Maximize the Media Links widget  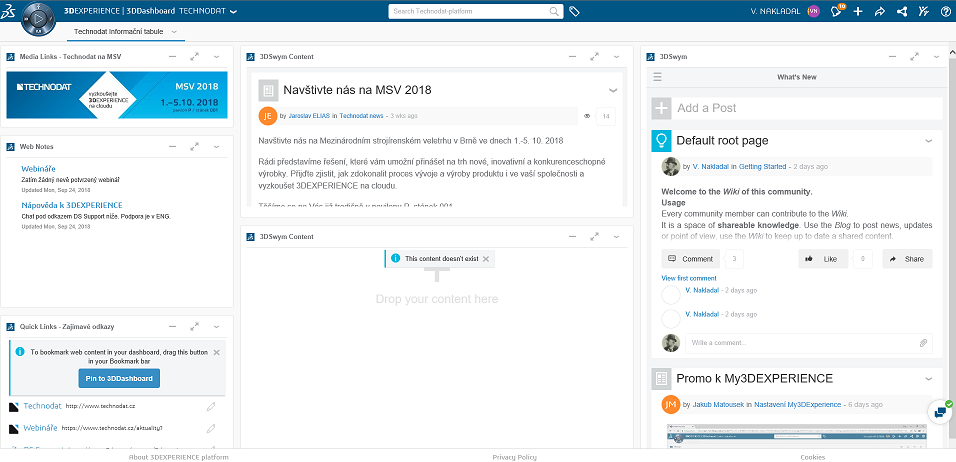coord(194,56)
